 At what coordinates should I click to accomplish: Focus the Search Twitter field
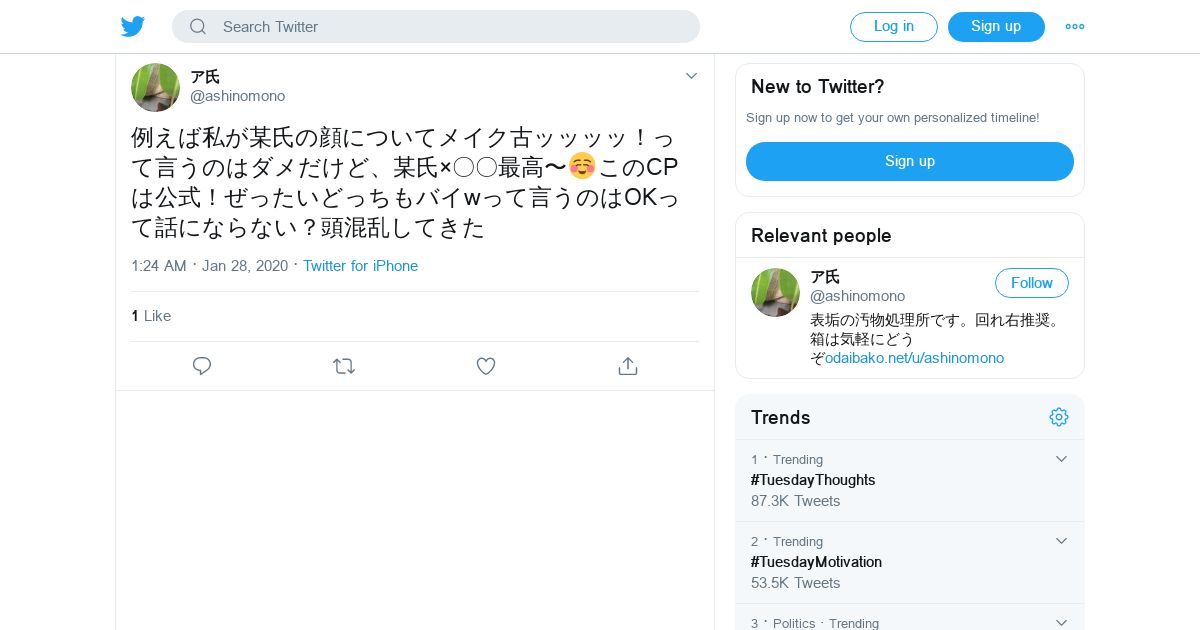pyautogui.click(x=436, y=27)
